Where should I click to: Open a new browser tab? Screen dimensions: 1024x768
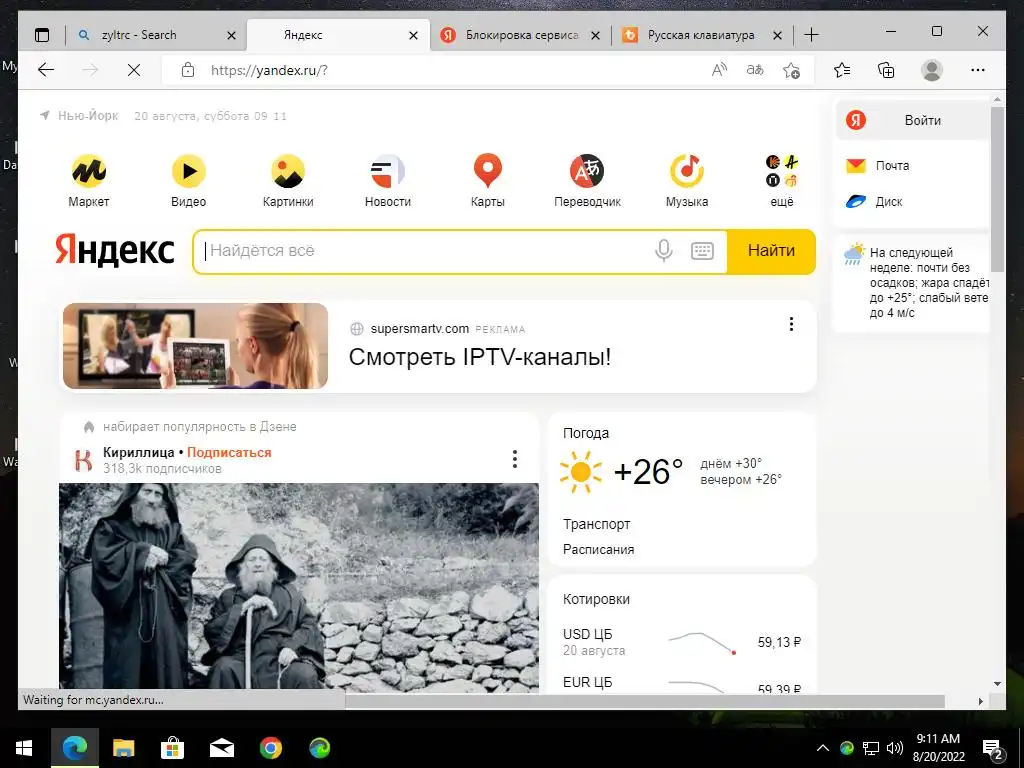[811, 35]
